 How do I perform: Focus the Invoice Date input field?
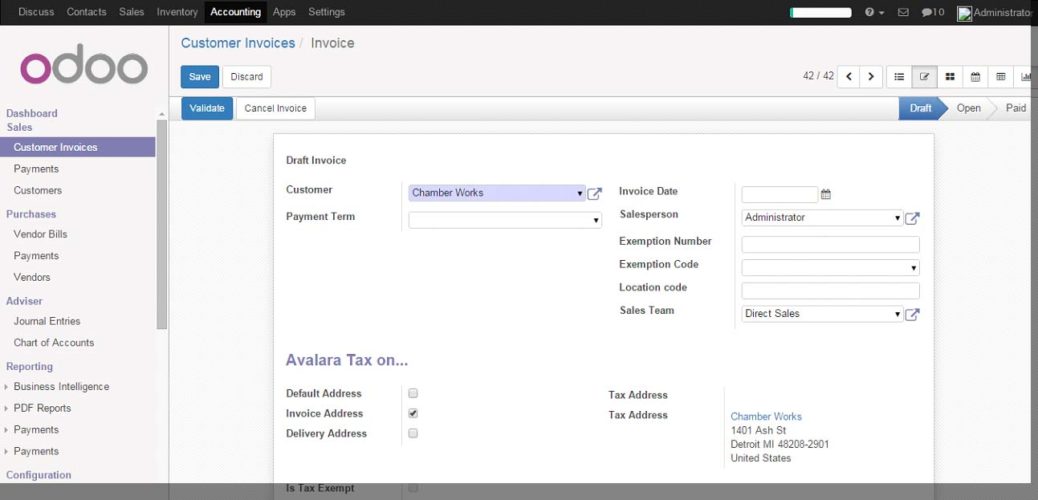tap(780, 195)
